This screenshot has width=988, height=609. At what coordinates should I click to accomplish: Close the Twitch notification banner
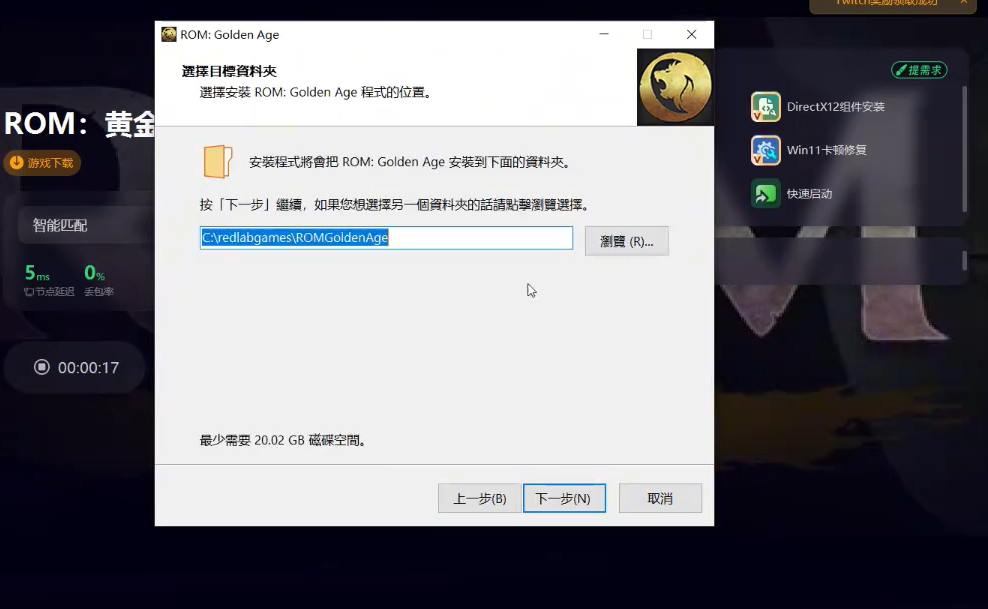tap(963, 3)
